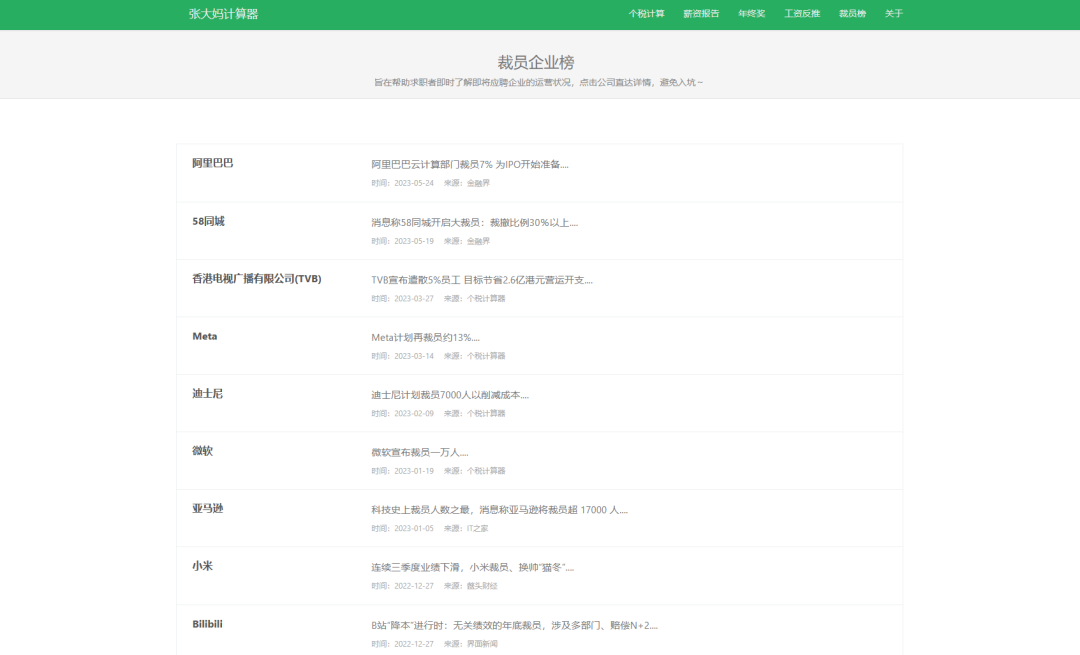1080x655 pixels.
Task: Go to the 年终奖 page
Action: point(751,14)
